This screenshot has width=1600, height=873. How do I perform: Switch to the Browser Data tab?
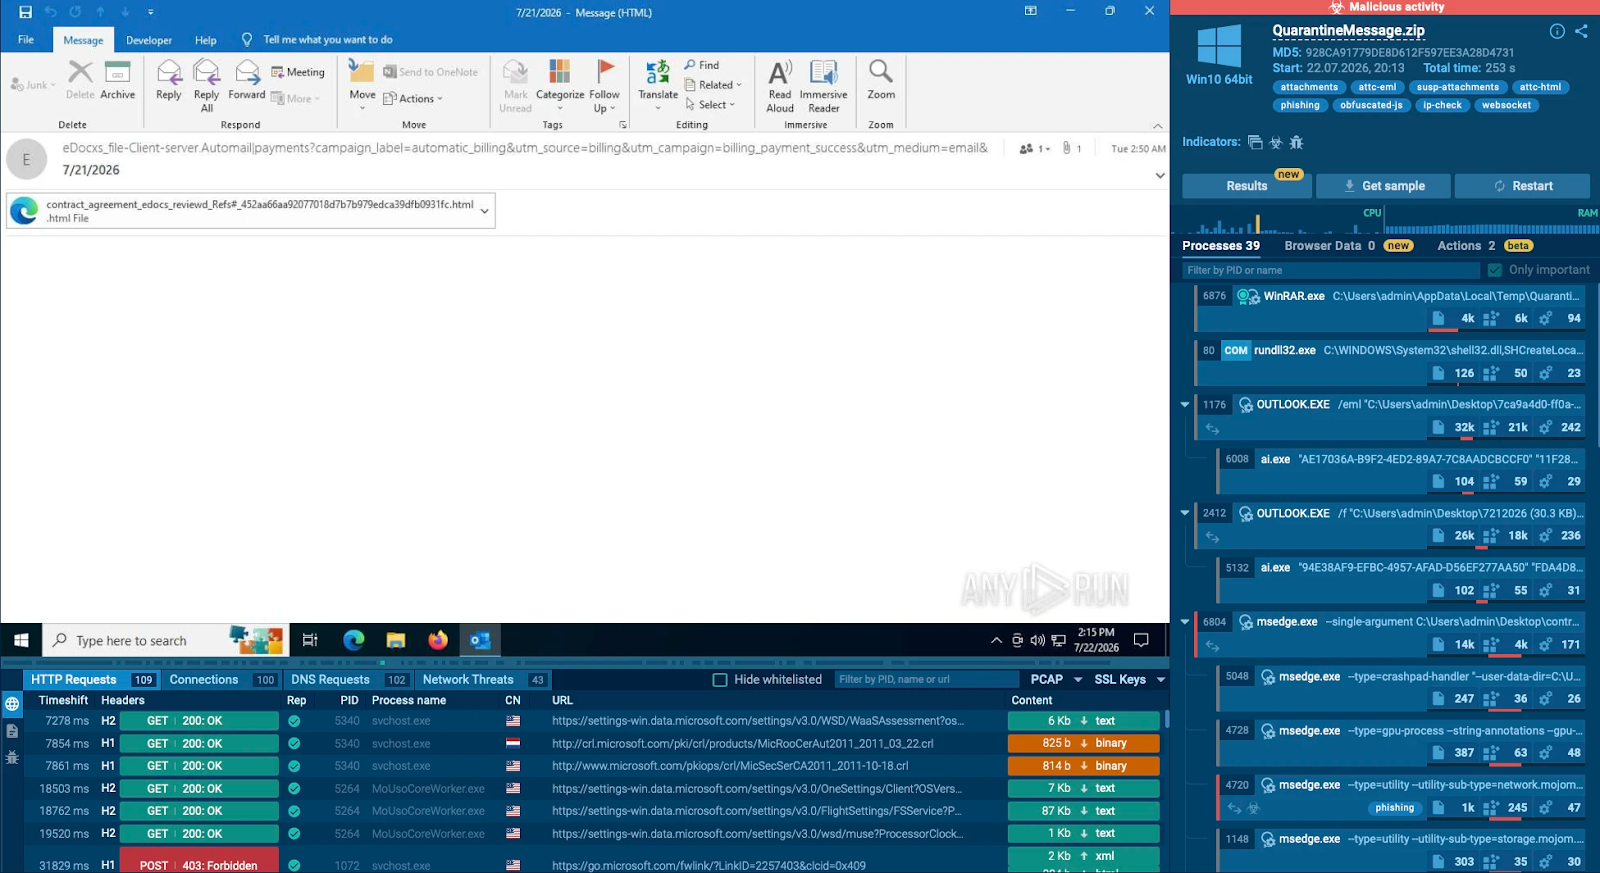tap(1348, 246)
